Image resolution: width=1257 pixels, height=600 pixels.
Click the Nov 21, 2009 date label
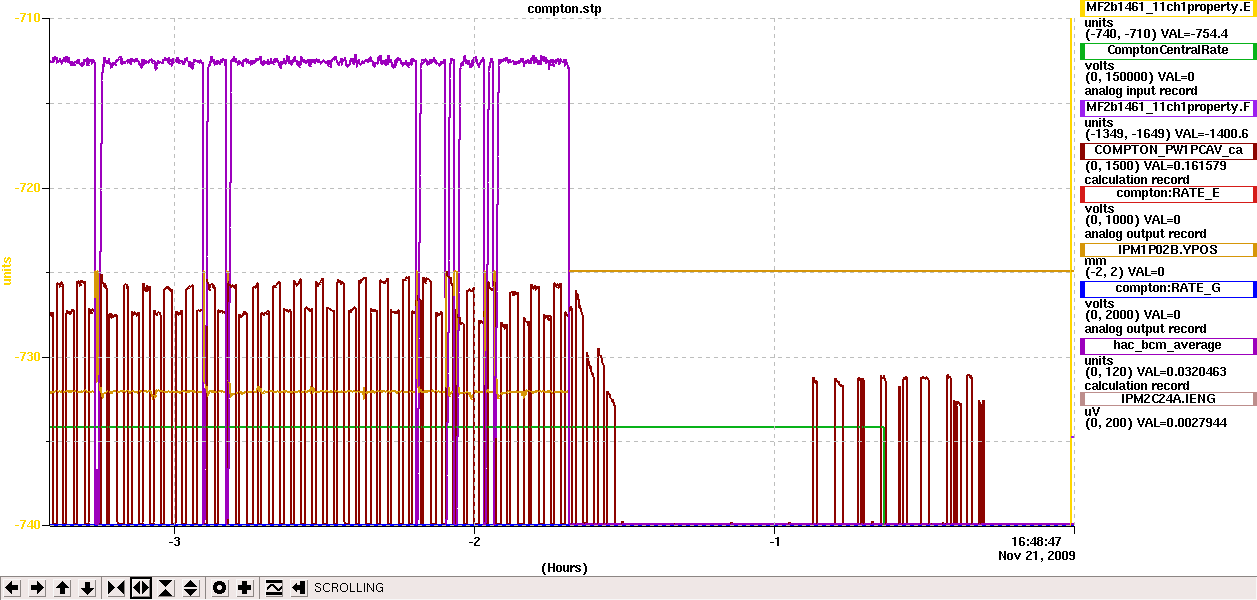coord(1037,555)
